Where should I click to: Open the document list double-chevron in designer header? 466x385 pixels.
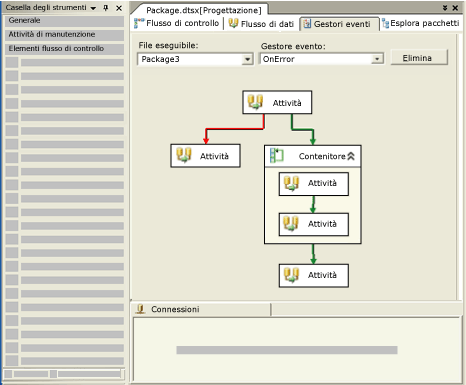445,8
